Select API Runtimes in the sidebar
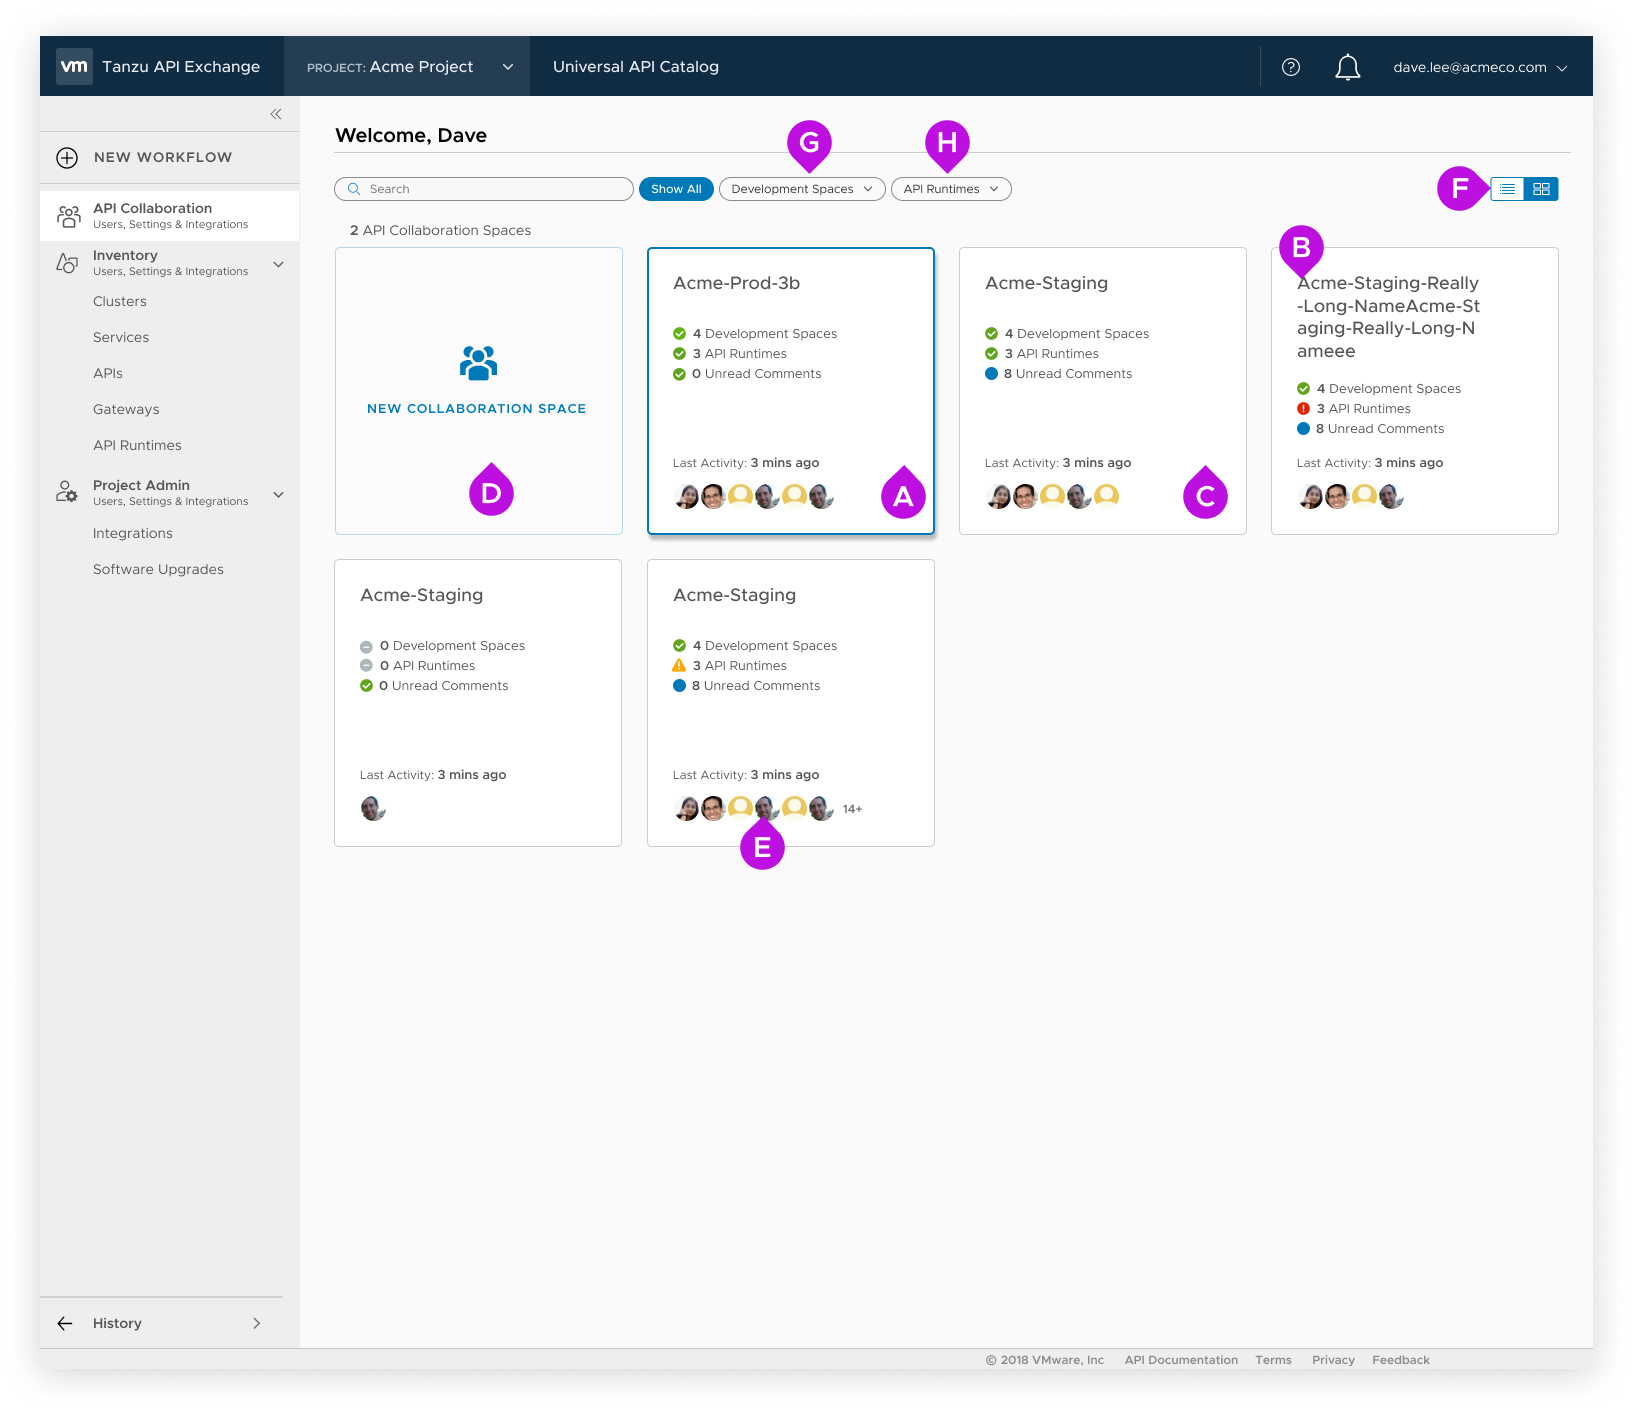 coord(137,445)
